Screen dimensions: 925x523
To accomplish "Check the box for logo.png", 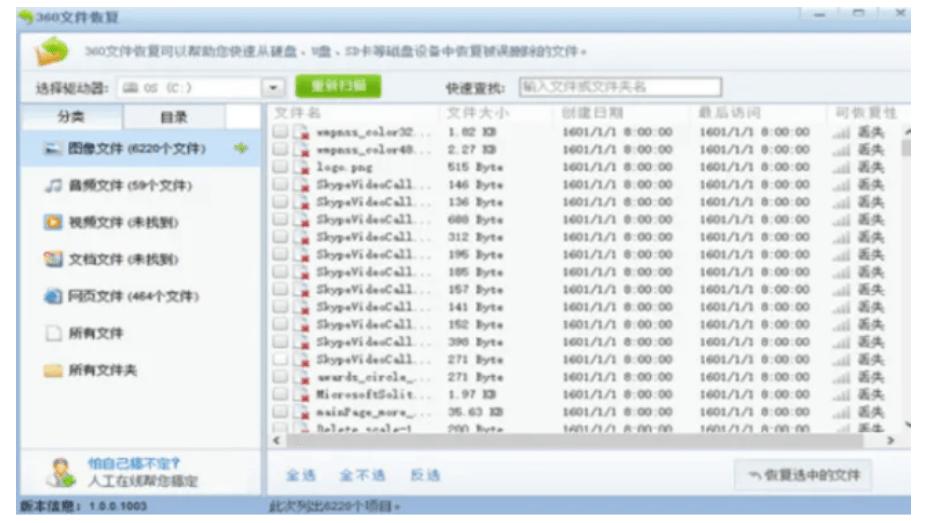I will 280,167.
